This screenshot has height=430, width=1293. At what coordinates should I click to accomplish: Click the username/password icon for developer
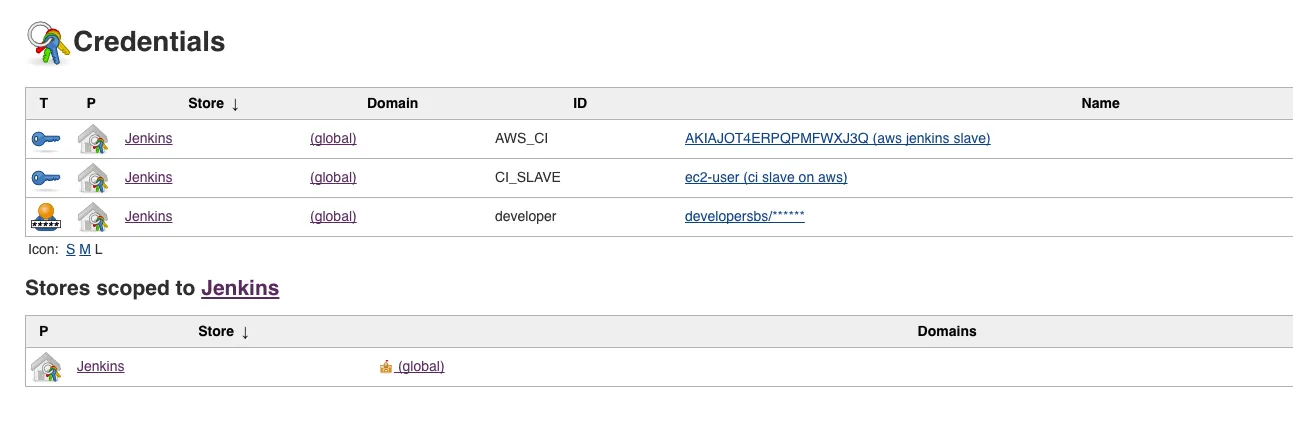click(x=46, y=217)
